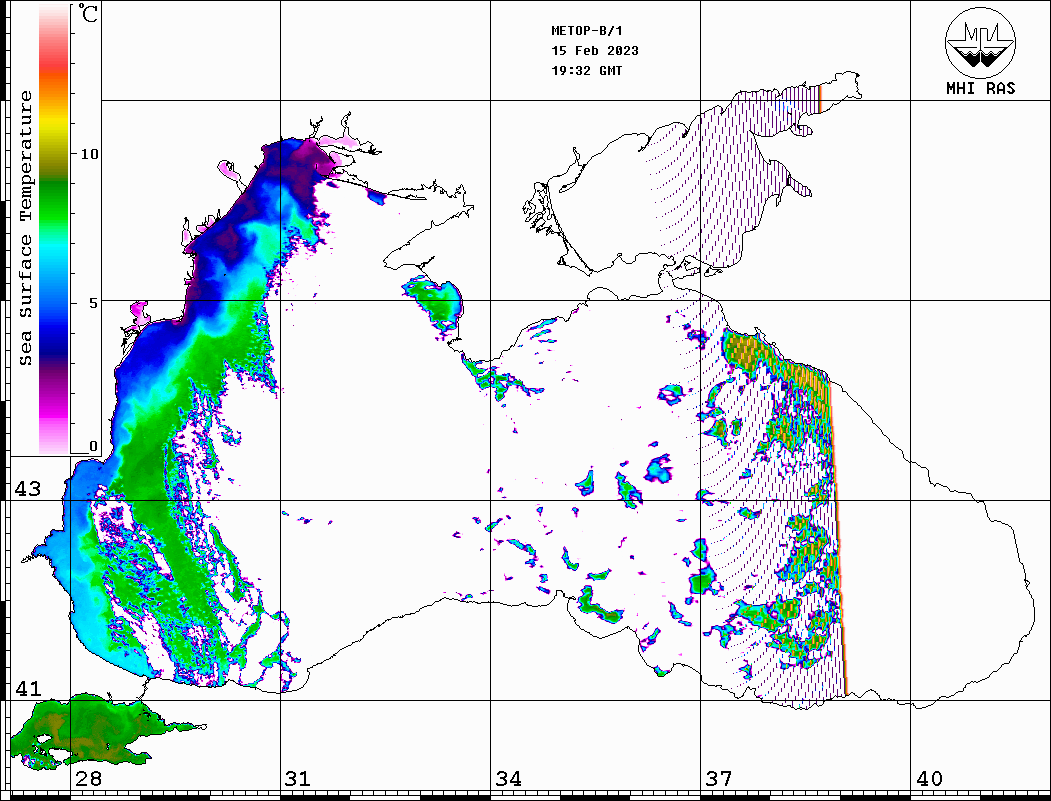
Task: Click latitude label '41'
Action: 28,688
